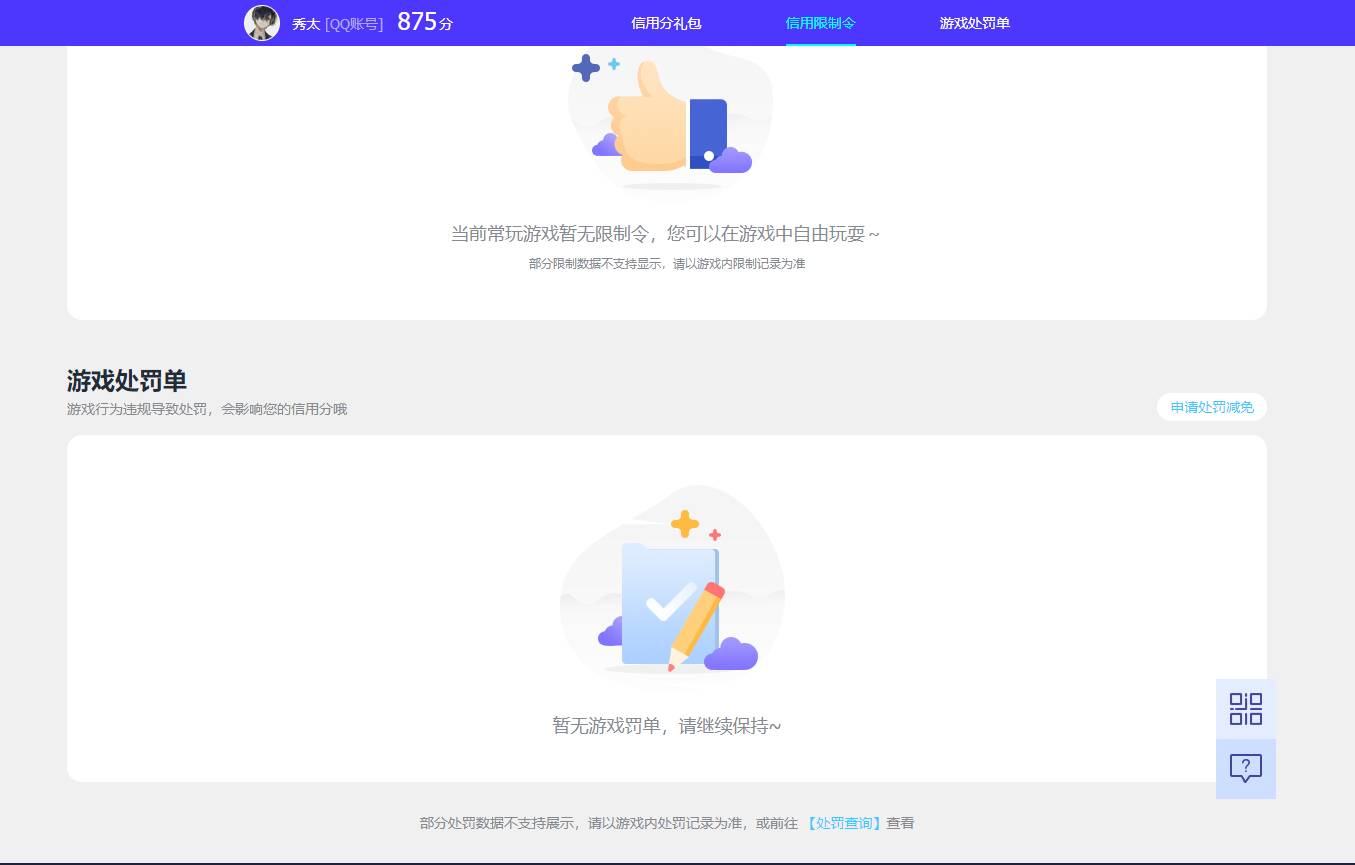Switch to the 信用分礼包 tab
The image size is (1355, 865).
pos(665,22)
